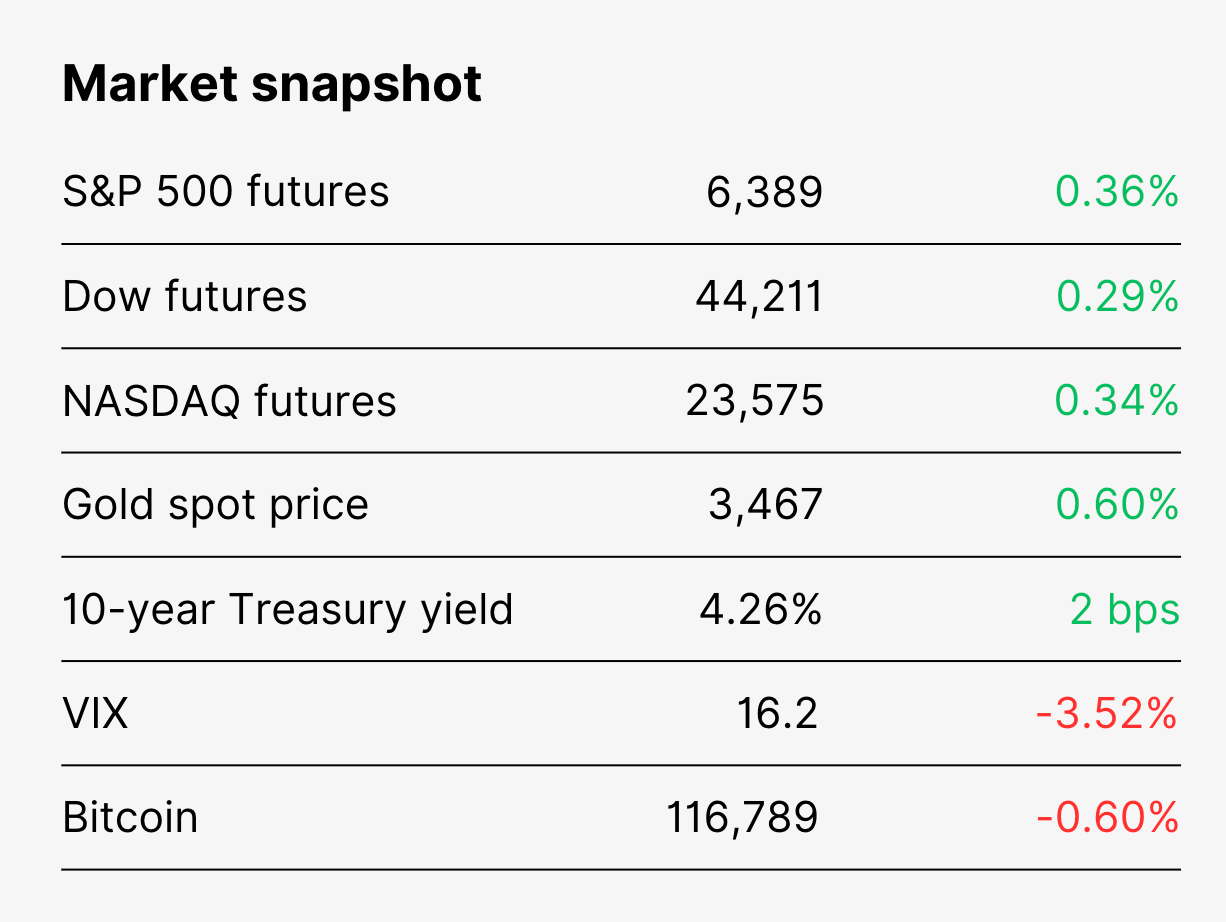Click the 0.34% NASDAQ change

click(1117, 401)
